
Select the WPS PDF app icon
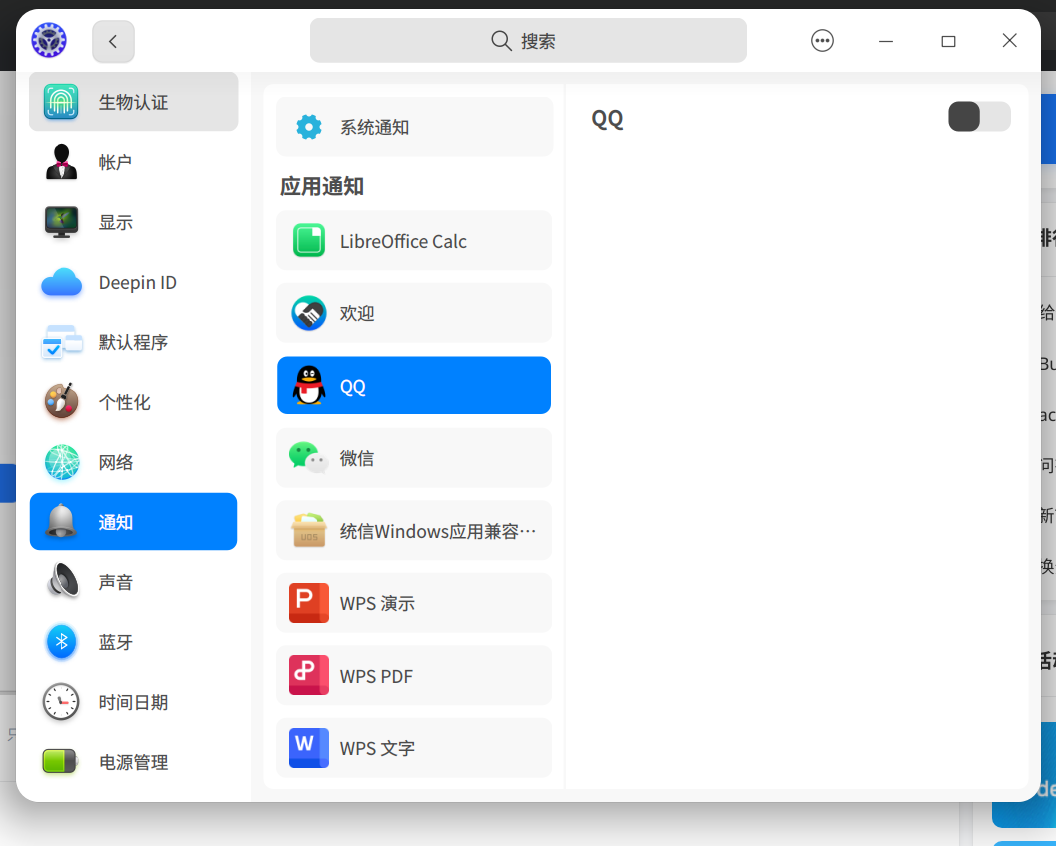click(x=309, y=675)
